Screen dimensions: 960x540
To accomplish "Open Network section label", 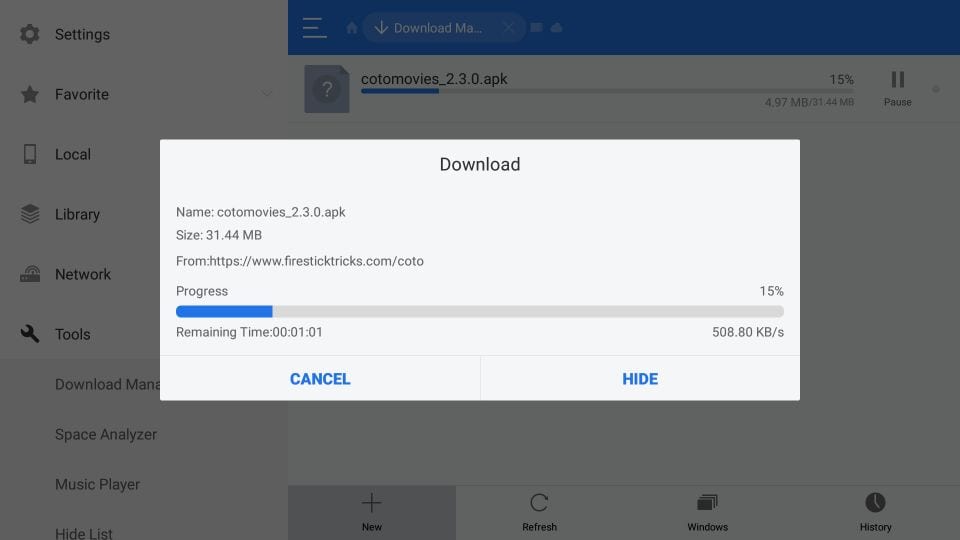I will [83, 274].
